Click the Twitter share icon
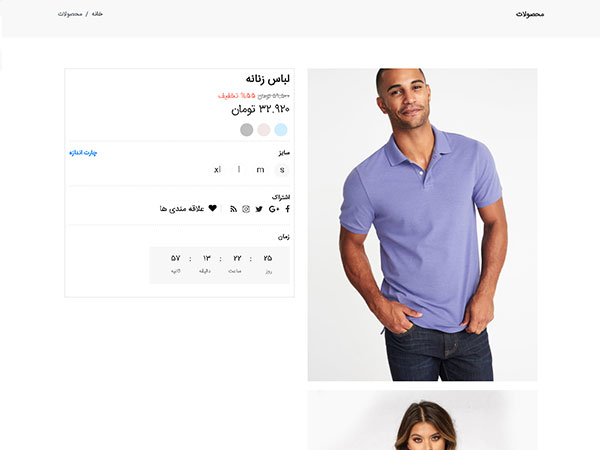This screenshot has height=450, width=600. [260, 209]
